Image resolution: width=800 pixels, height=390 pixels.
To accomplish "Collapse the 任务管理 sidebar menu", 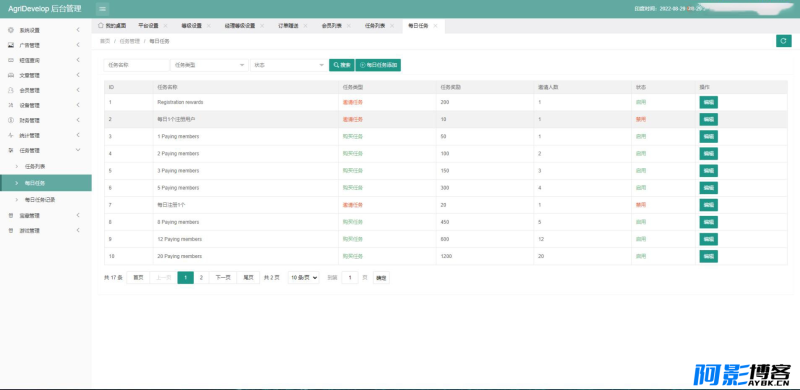I will (78, 151).
